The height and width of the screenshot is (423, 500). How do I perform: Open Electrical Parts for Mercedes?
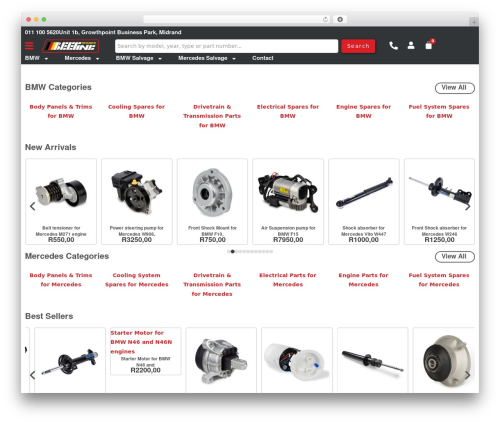288,280
